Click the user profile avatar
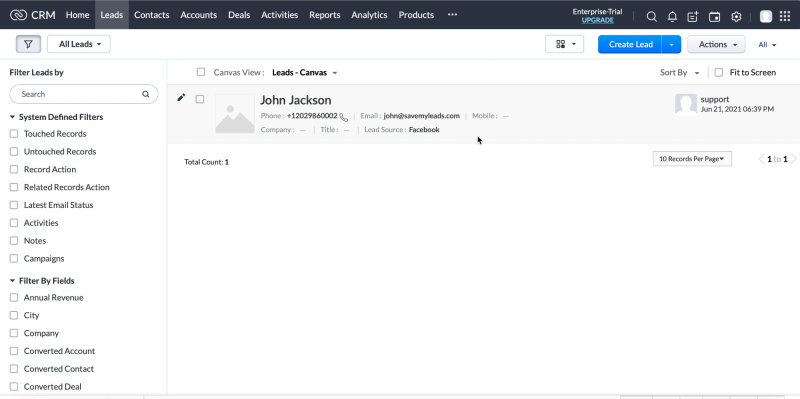This screenshot has width=800, height=399. pyautogui.click(x=766, y=16)
